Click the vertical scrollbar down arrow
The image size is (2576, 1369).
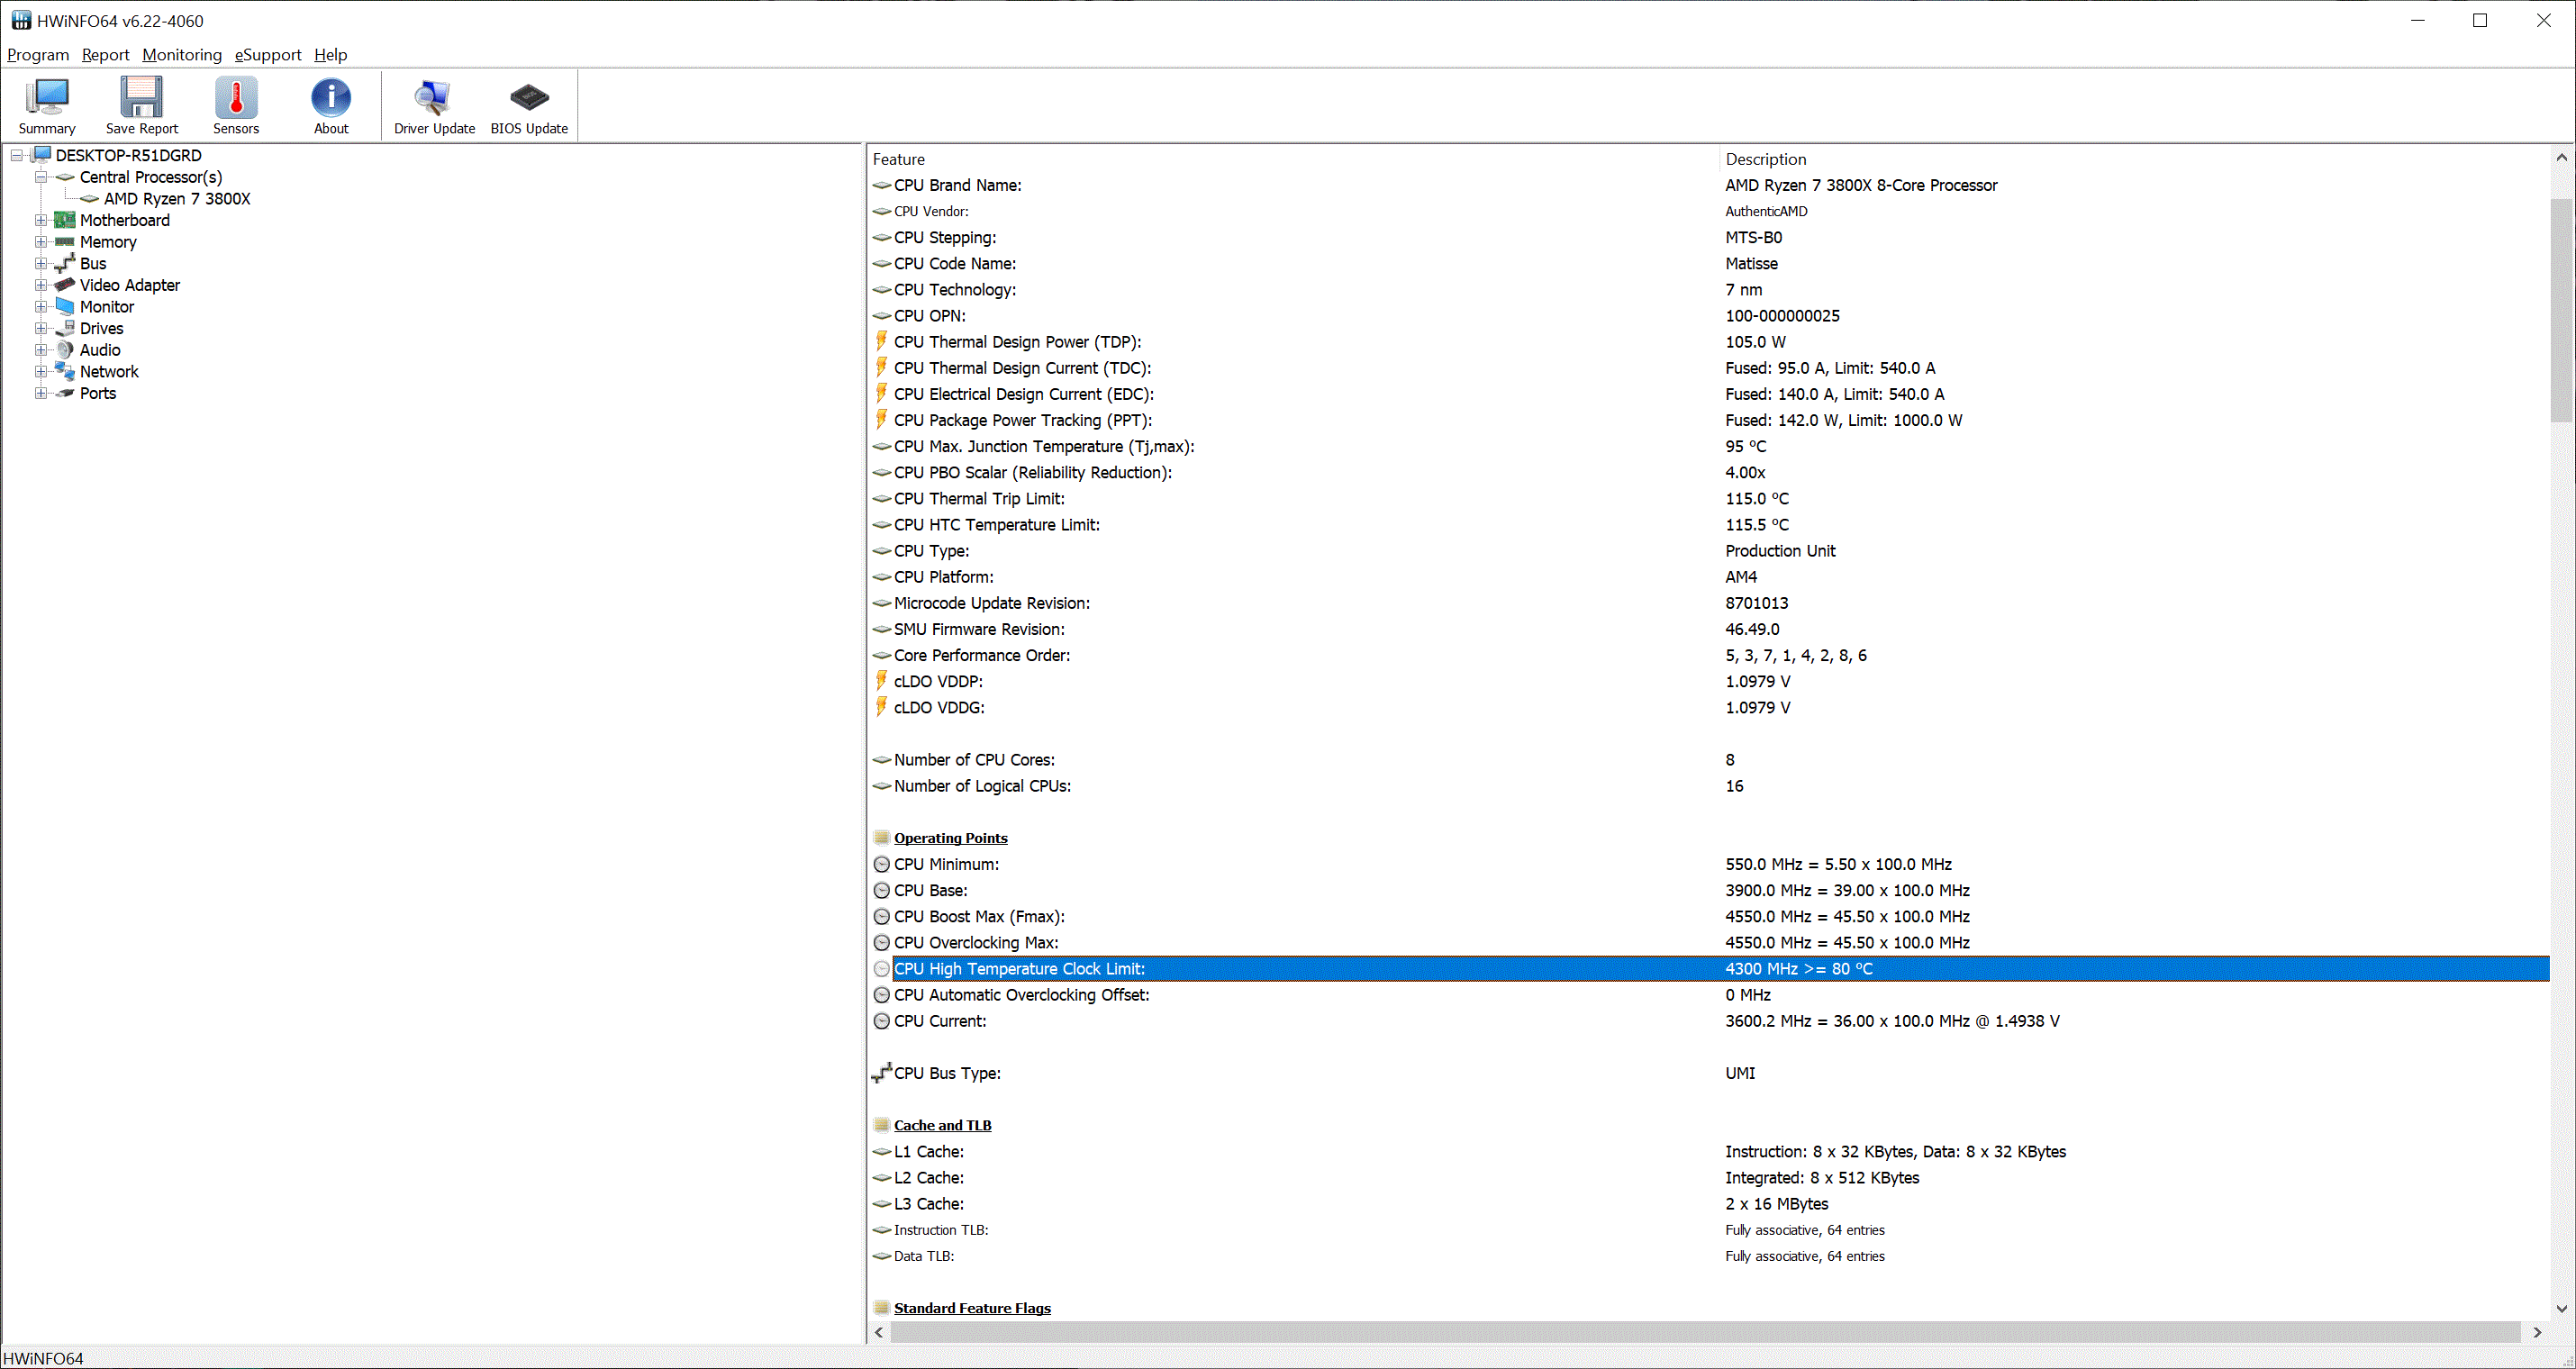point(2562,1308)
